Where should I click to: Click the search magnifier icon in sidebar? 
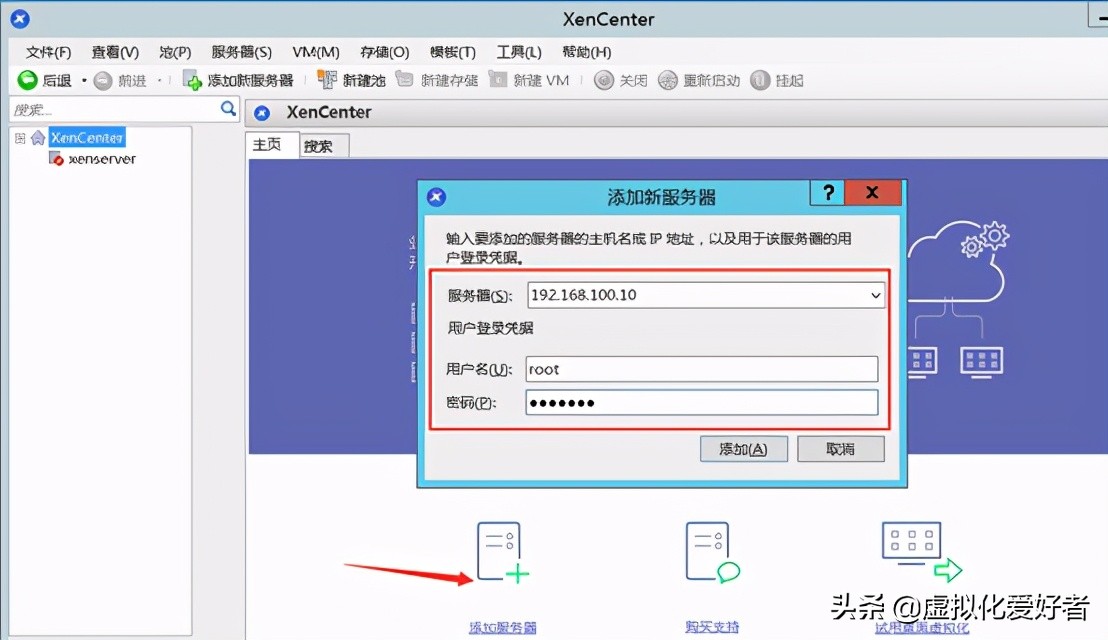tap(228, 109)
